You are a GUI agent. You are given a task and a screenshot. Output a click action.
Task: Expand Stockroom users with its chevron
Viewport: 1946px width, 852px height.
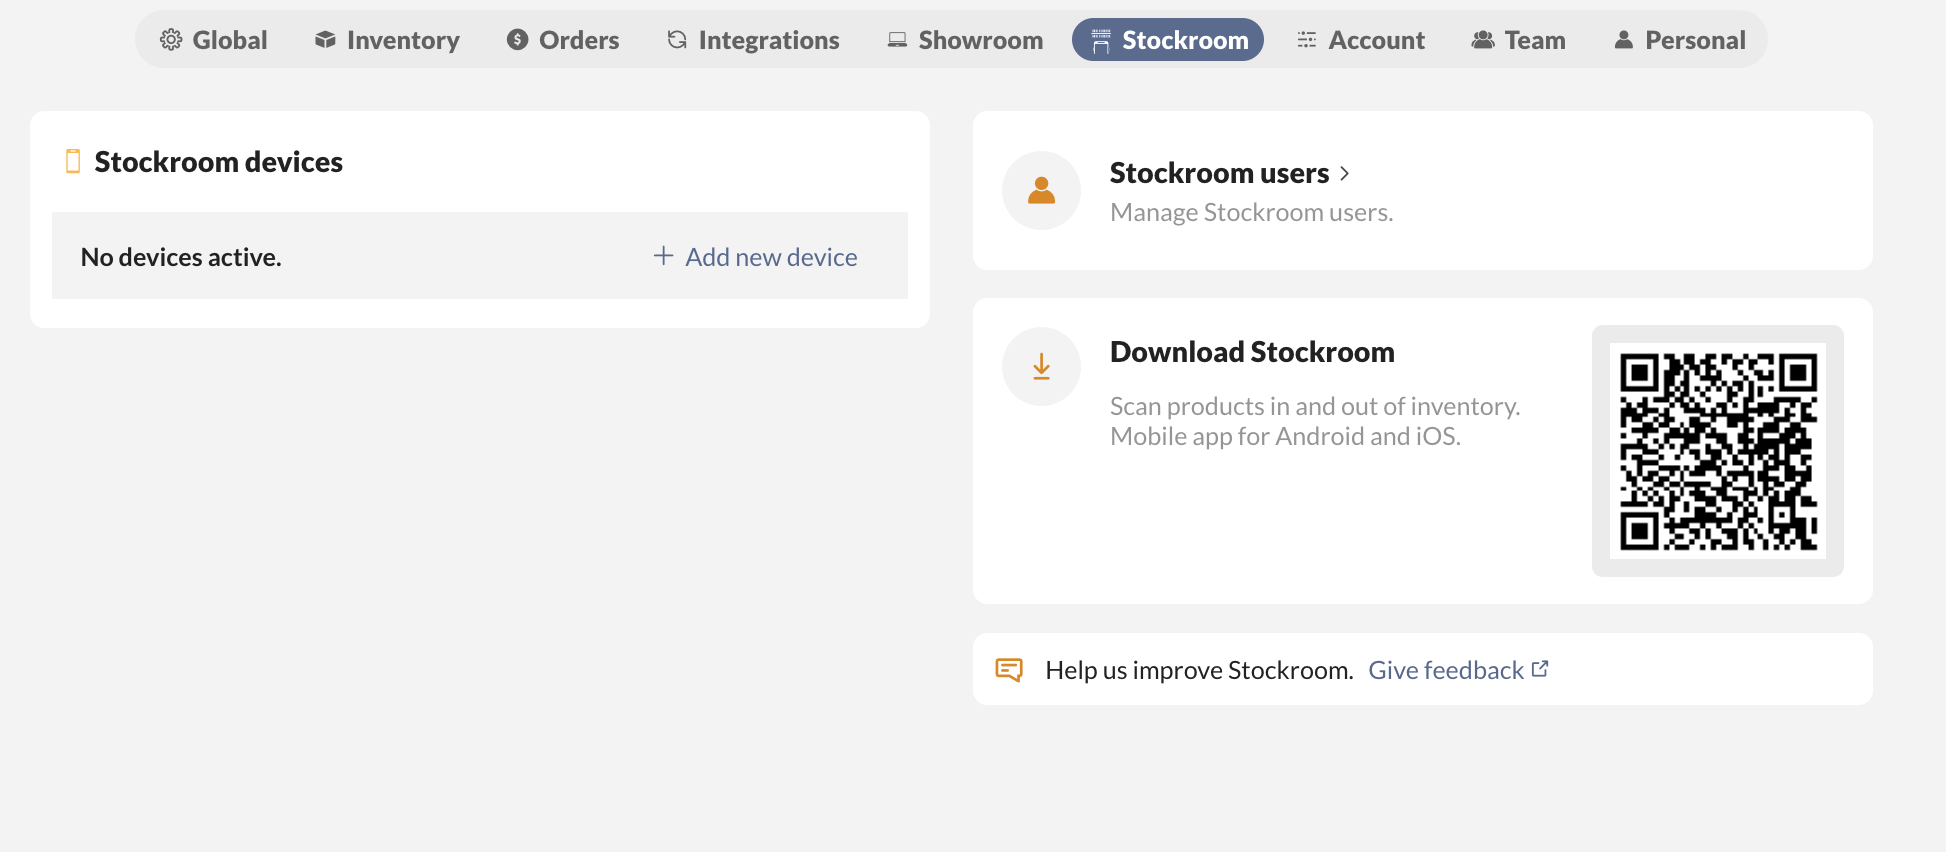pos(1345,173)
